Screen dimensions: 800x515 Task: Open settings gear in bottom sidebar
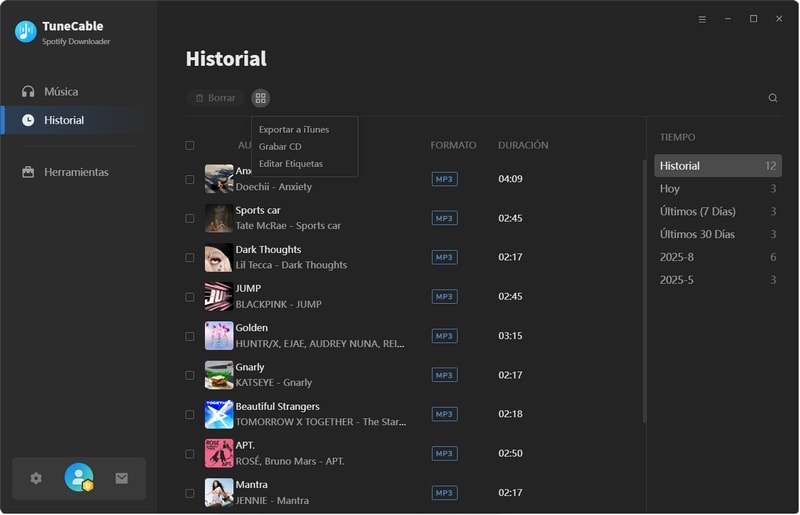tap(36, 478)
